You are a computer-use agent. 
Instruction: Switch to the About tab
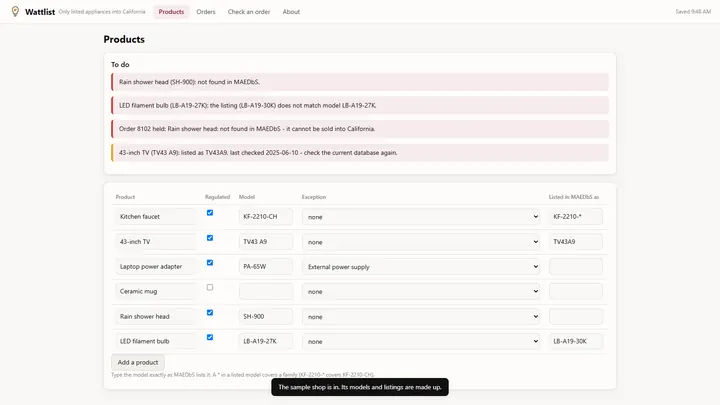[291, 12]
